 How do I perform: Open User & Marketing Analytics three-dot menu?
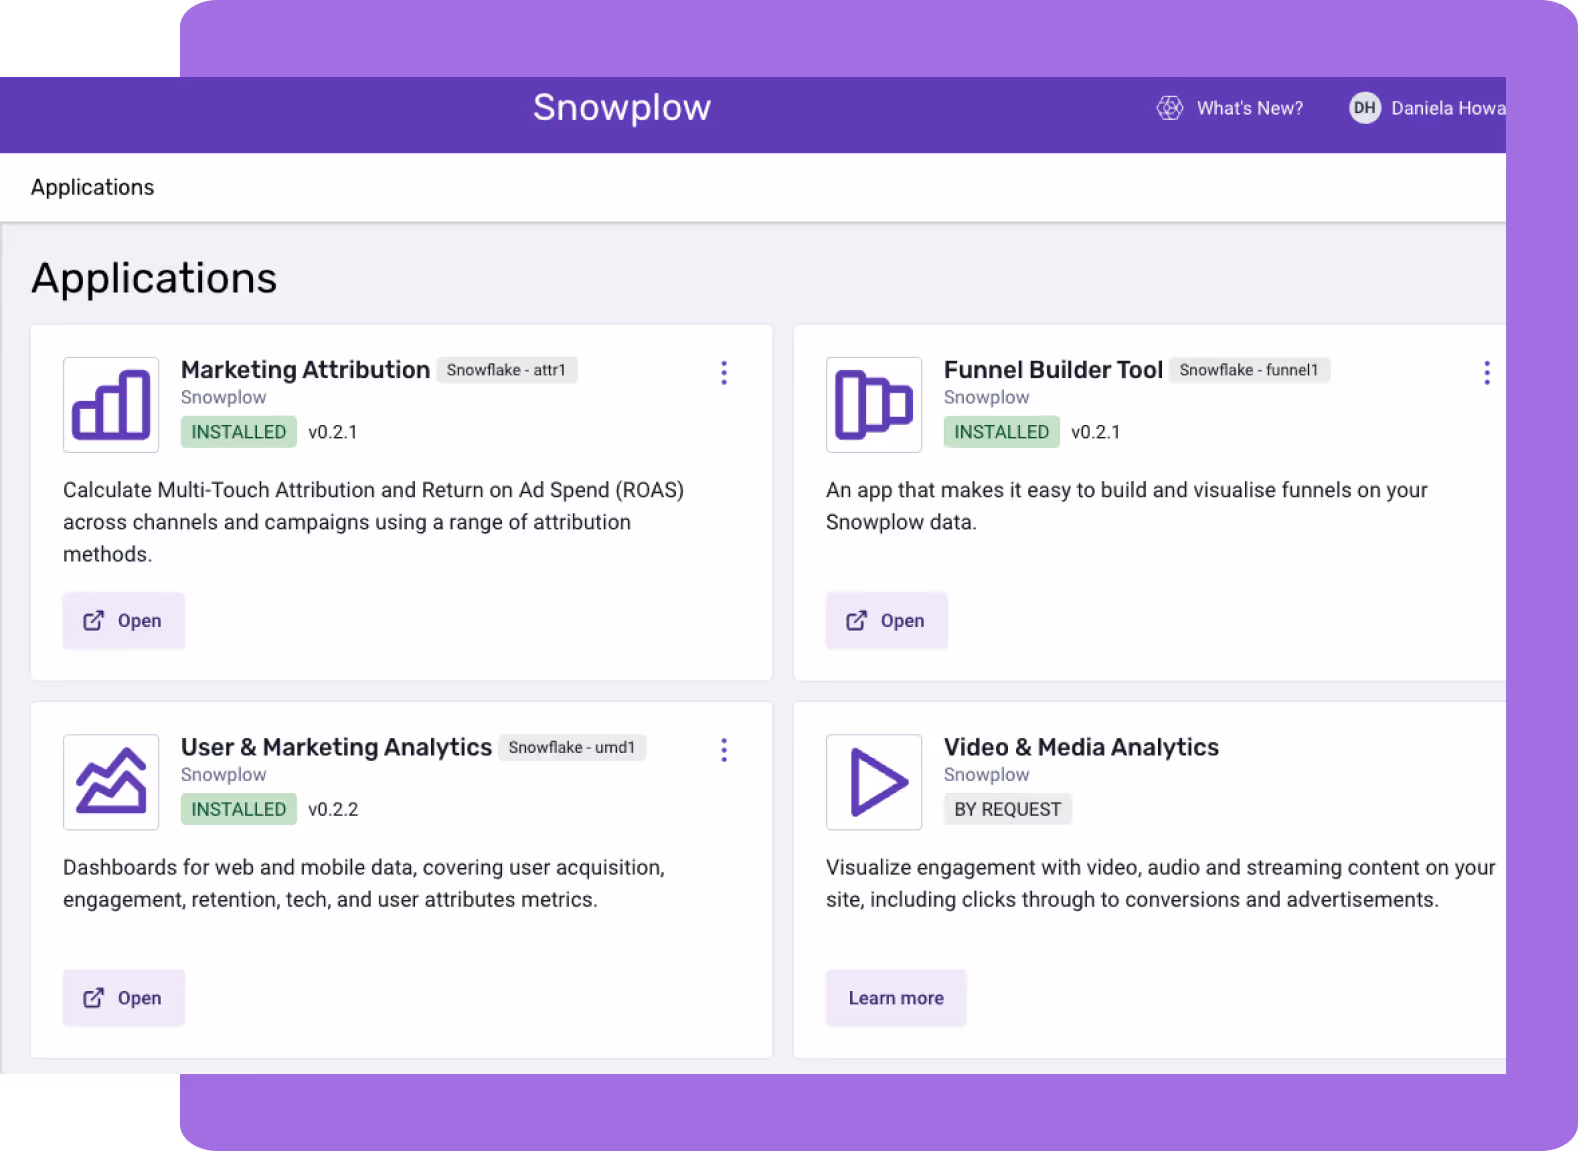tap(724, 750)
